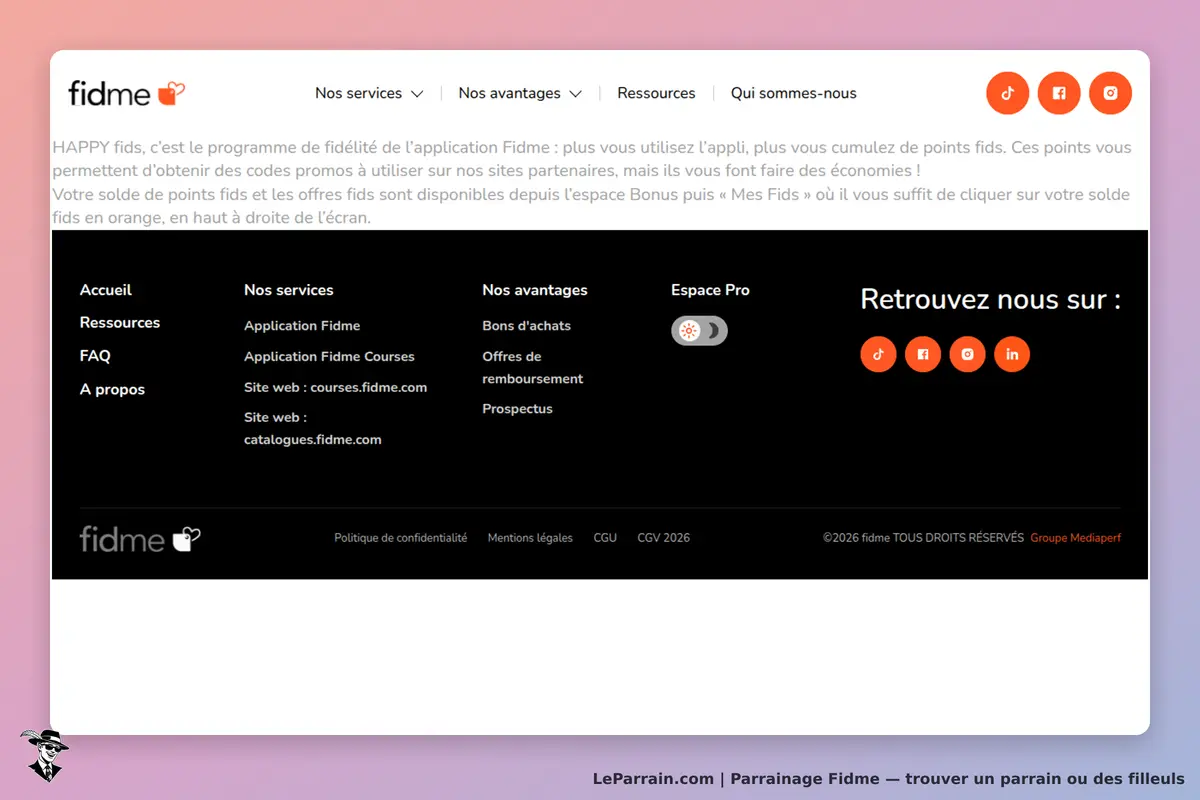This screenshot has height=800, width=1200.
Task: Click Retrouvez nous sur : heading
Action: click(x=990, y=299)
